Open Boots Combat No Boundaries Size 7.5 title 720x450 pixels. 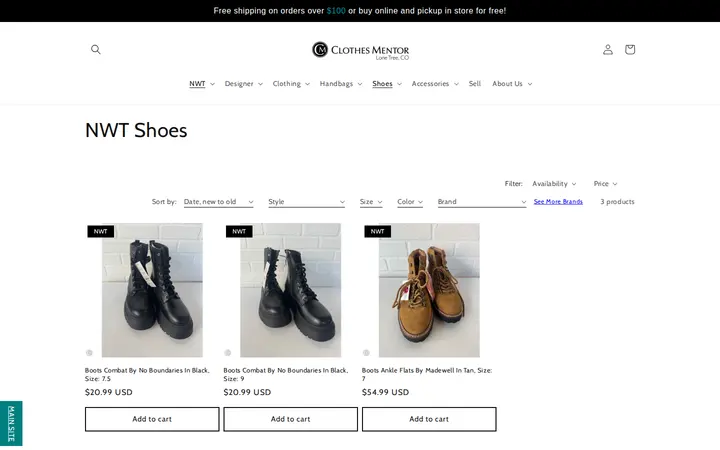(147, 374)
